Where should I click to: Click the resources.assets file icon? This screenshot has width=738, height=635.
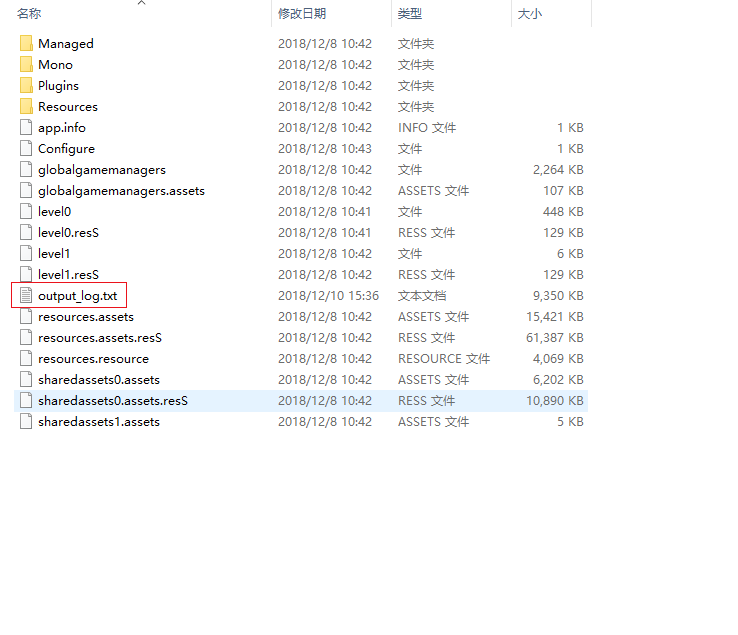click(26, 316)
